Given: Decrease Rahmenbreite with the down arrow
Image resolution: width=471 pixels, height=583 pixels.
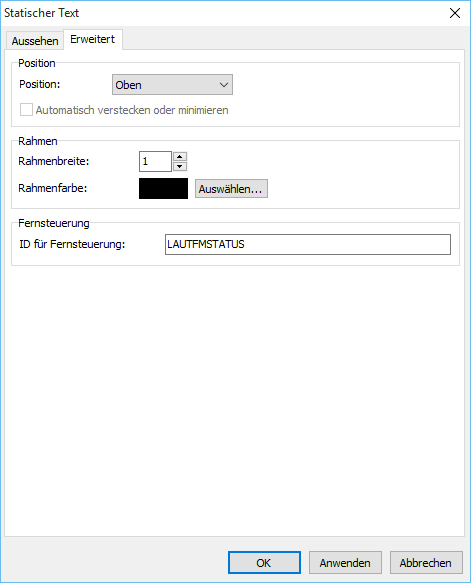Looking at the screenshot, I should [180, 166].
